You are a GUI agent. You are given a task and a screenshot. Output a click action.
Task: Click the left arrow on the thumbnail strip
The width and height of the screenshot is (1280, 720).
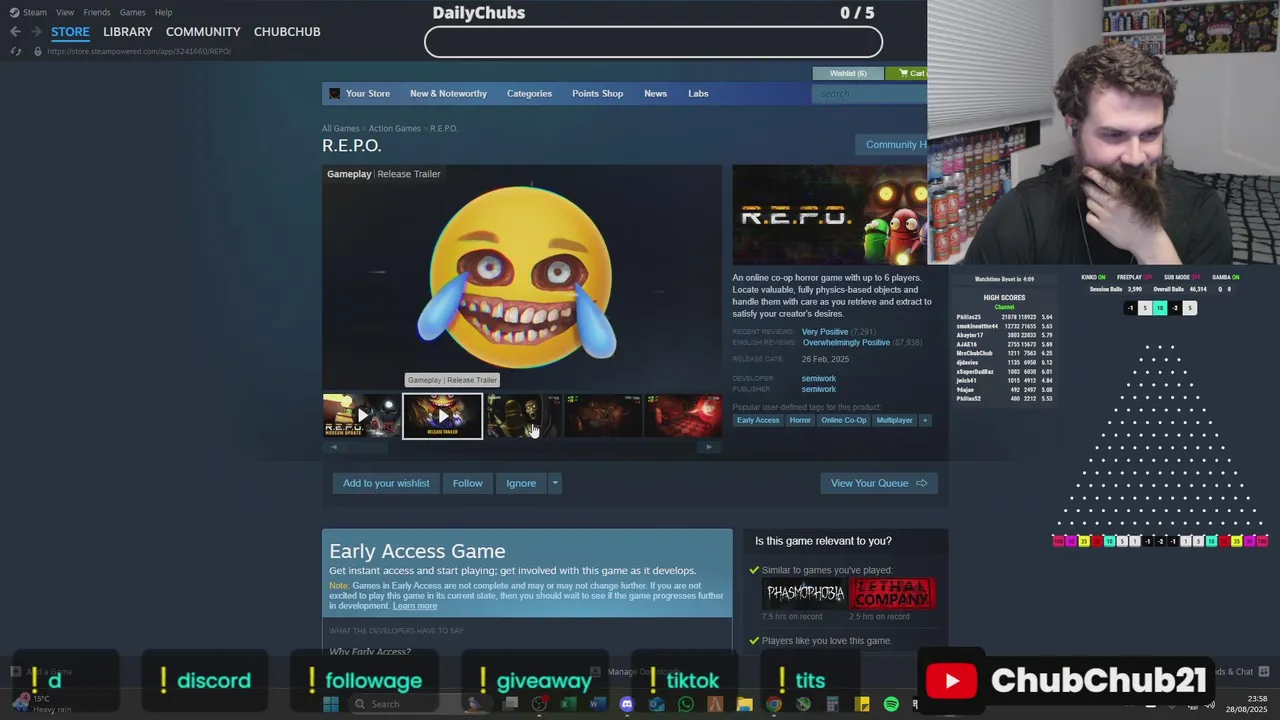click(x=334, y=447)
